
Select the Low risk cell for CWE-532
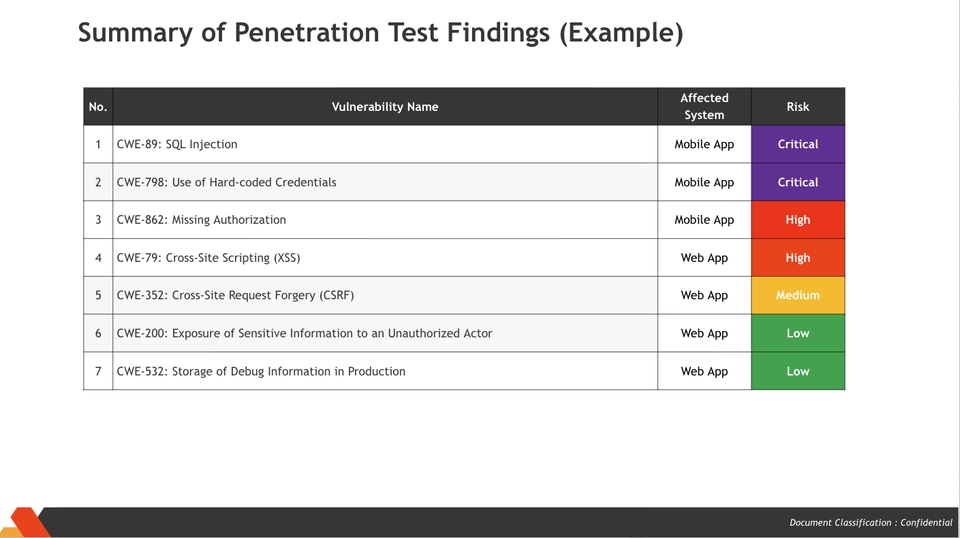798,371
